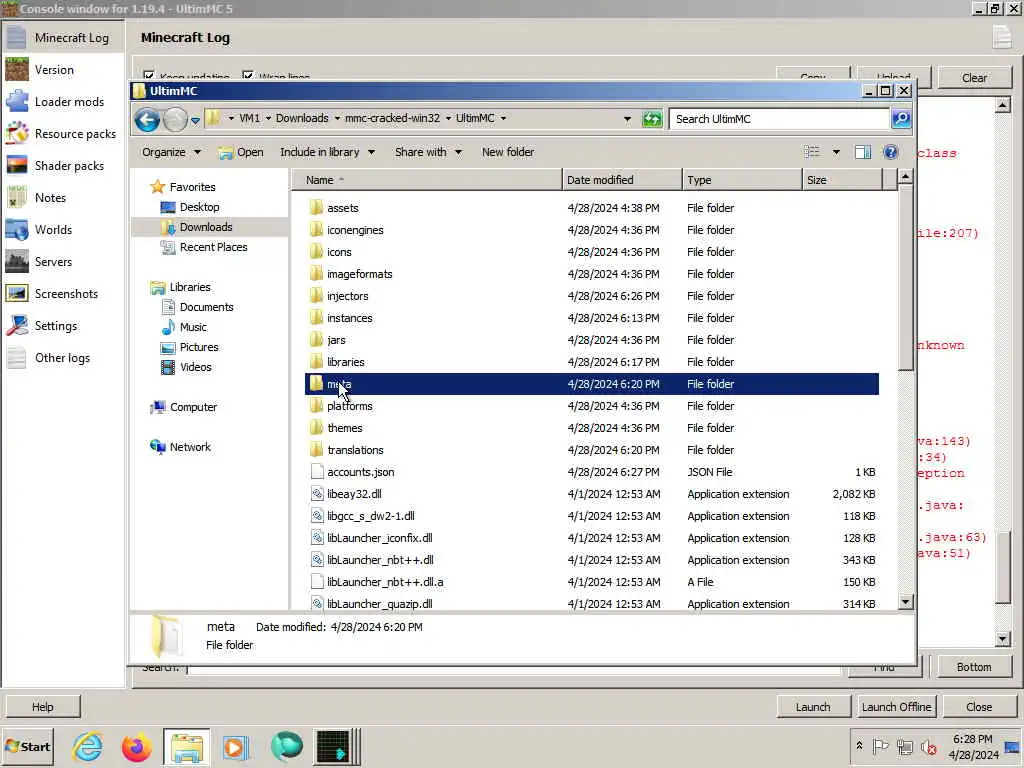Viewport: 1024px width, 768px height.
Task: Click Open in Explorer toolbar
Action: [241, 152]
